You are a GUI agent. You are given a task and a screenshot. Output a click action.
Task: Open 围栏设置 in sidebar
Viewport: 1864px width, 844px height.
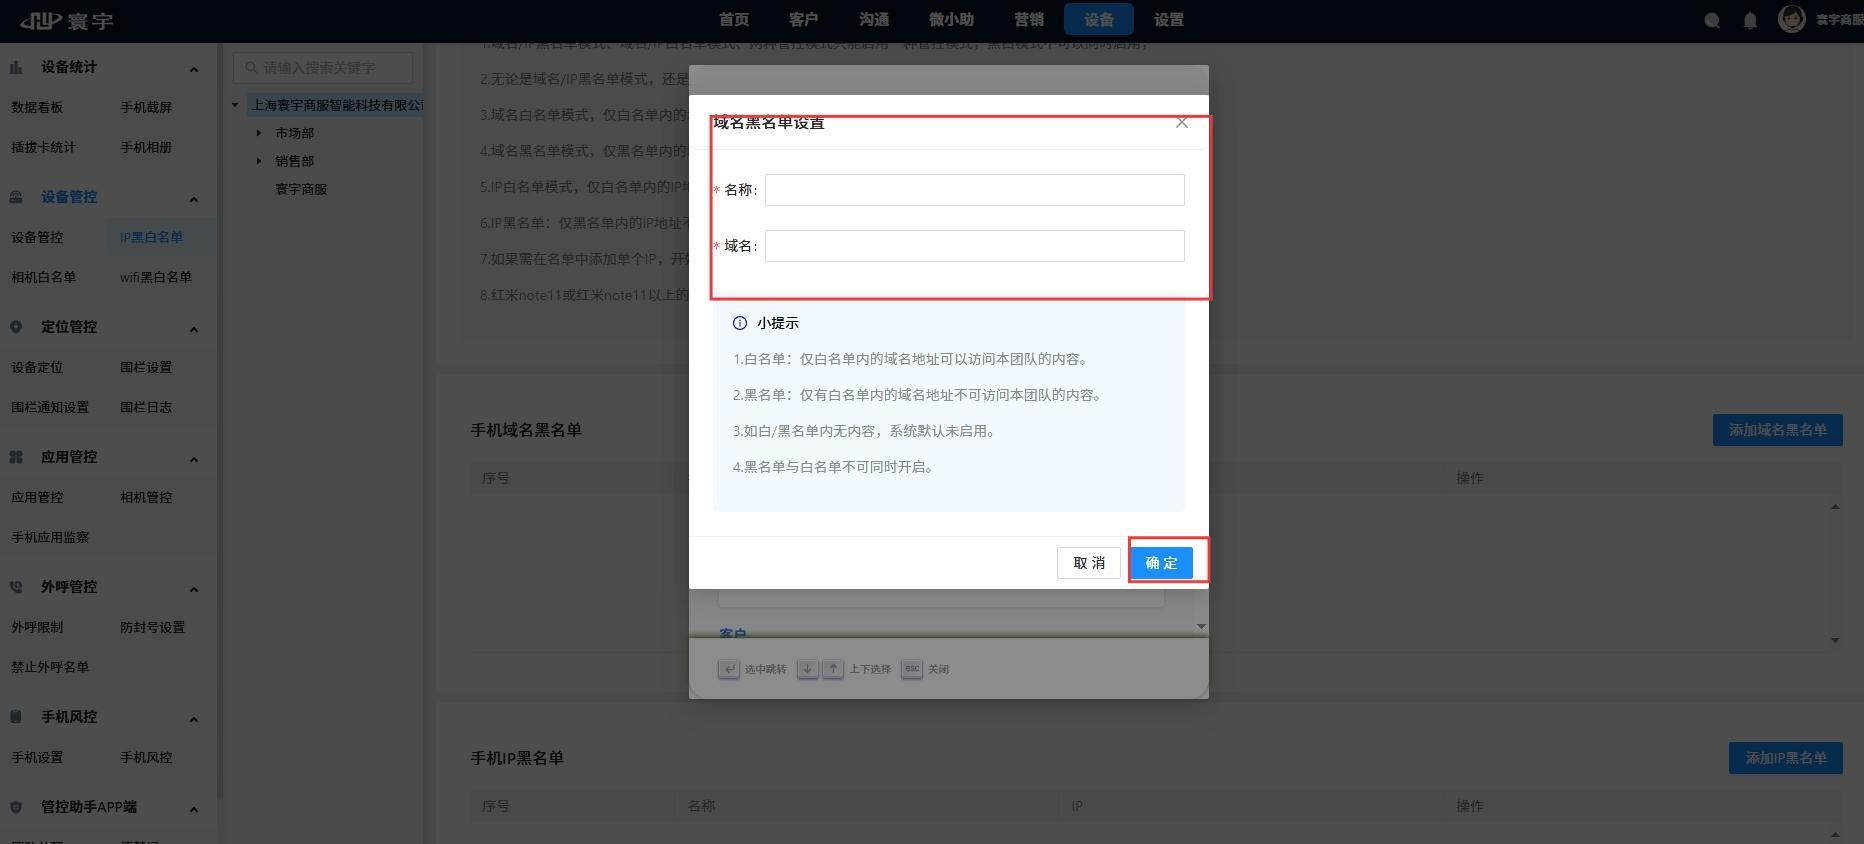click(146, 367)
